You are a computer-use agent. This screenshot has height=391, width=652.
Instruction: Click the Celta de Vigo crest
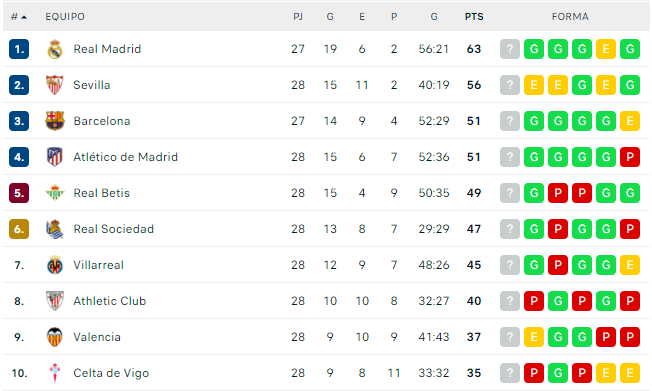tap(54, 373)
